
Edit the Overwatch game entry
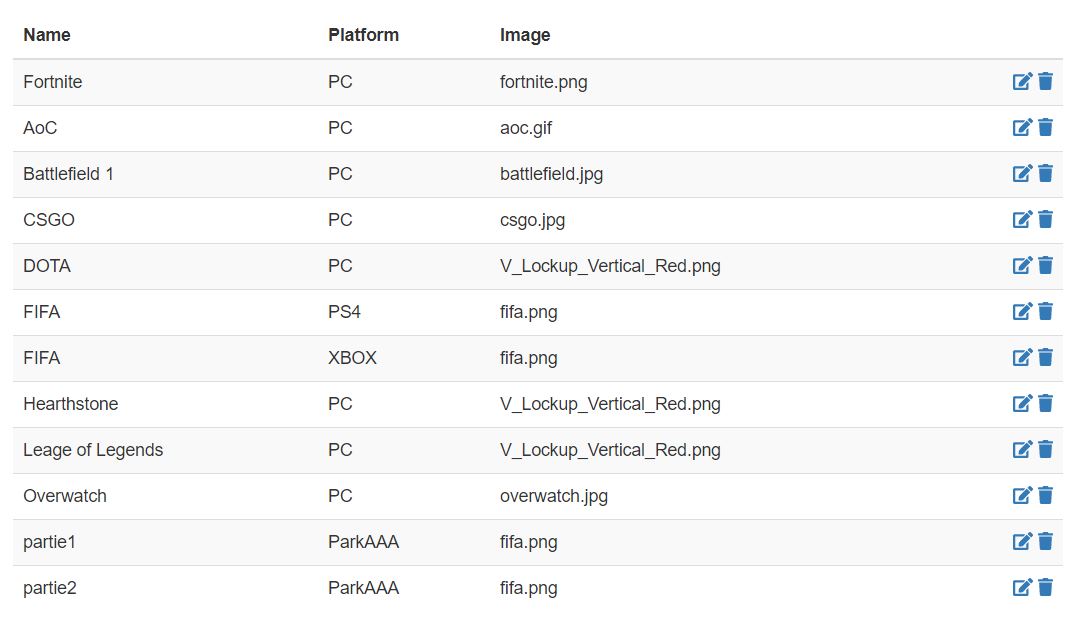click(1022, 495)
